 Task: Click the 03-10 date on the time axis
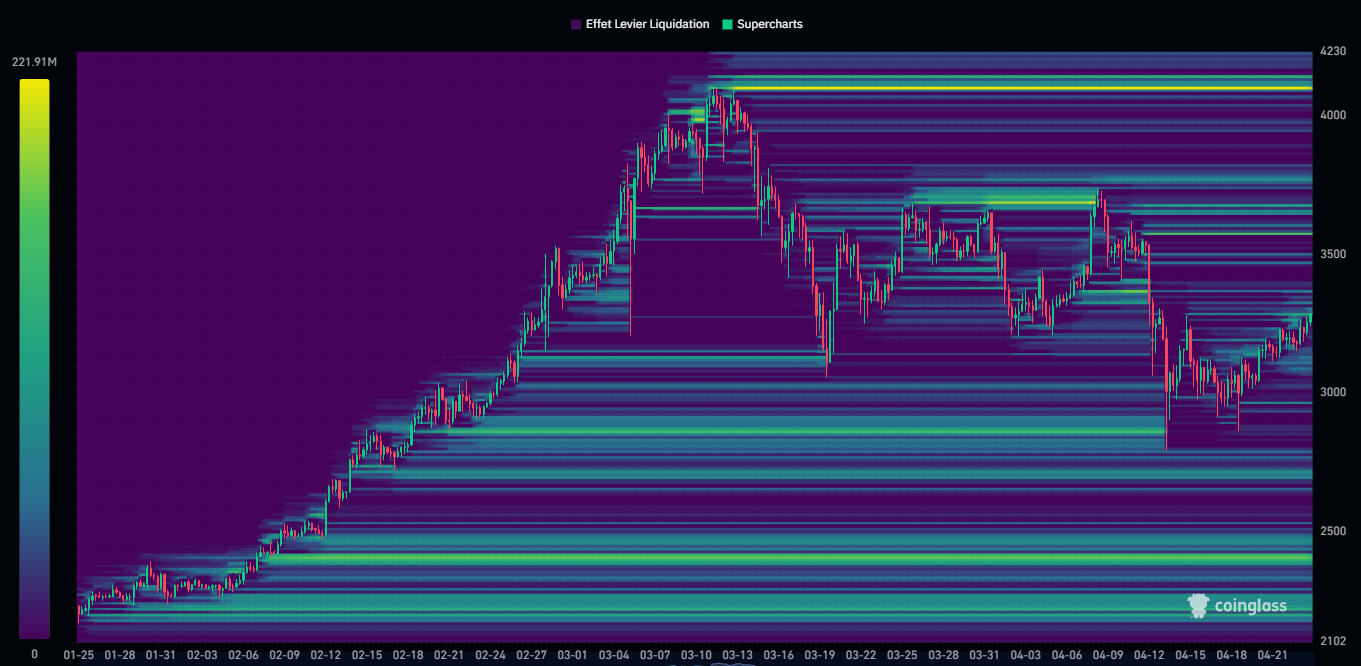[696, 655]
